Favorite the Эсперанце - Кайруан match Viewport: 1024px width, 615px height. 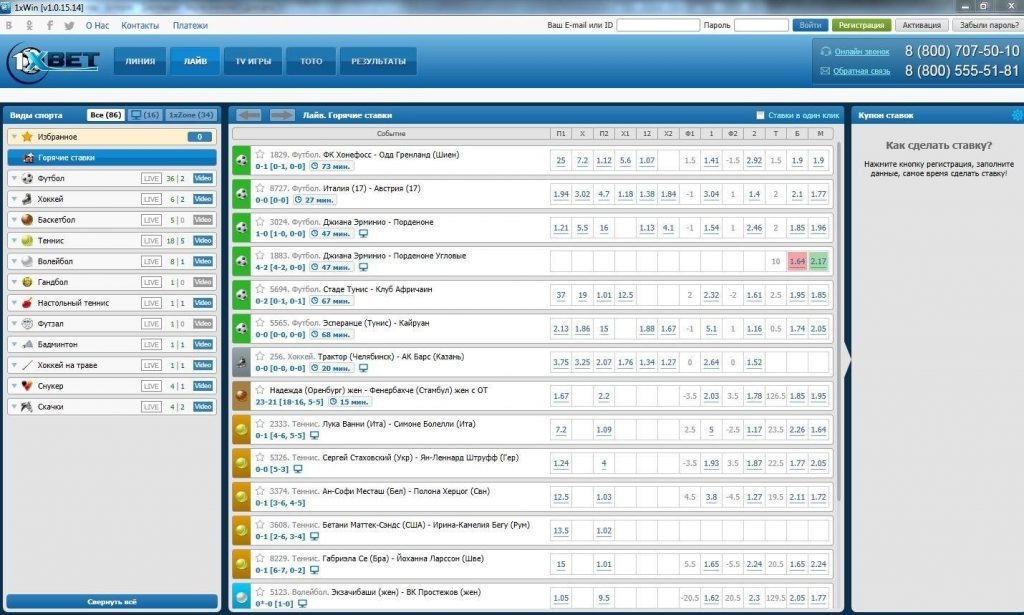[x=260, y=323]
